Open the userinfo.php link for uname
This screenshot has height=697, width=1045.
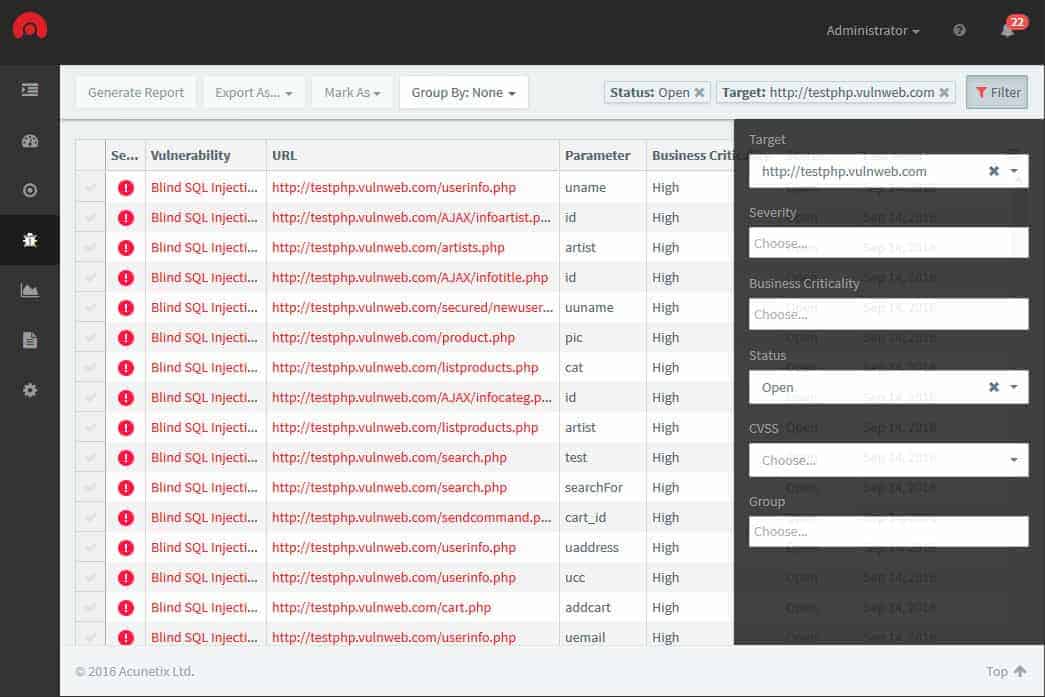[393, 188]
